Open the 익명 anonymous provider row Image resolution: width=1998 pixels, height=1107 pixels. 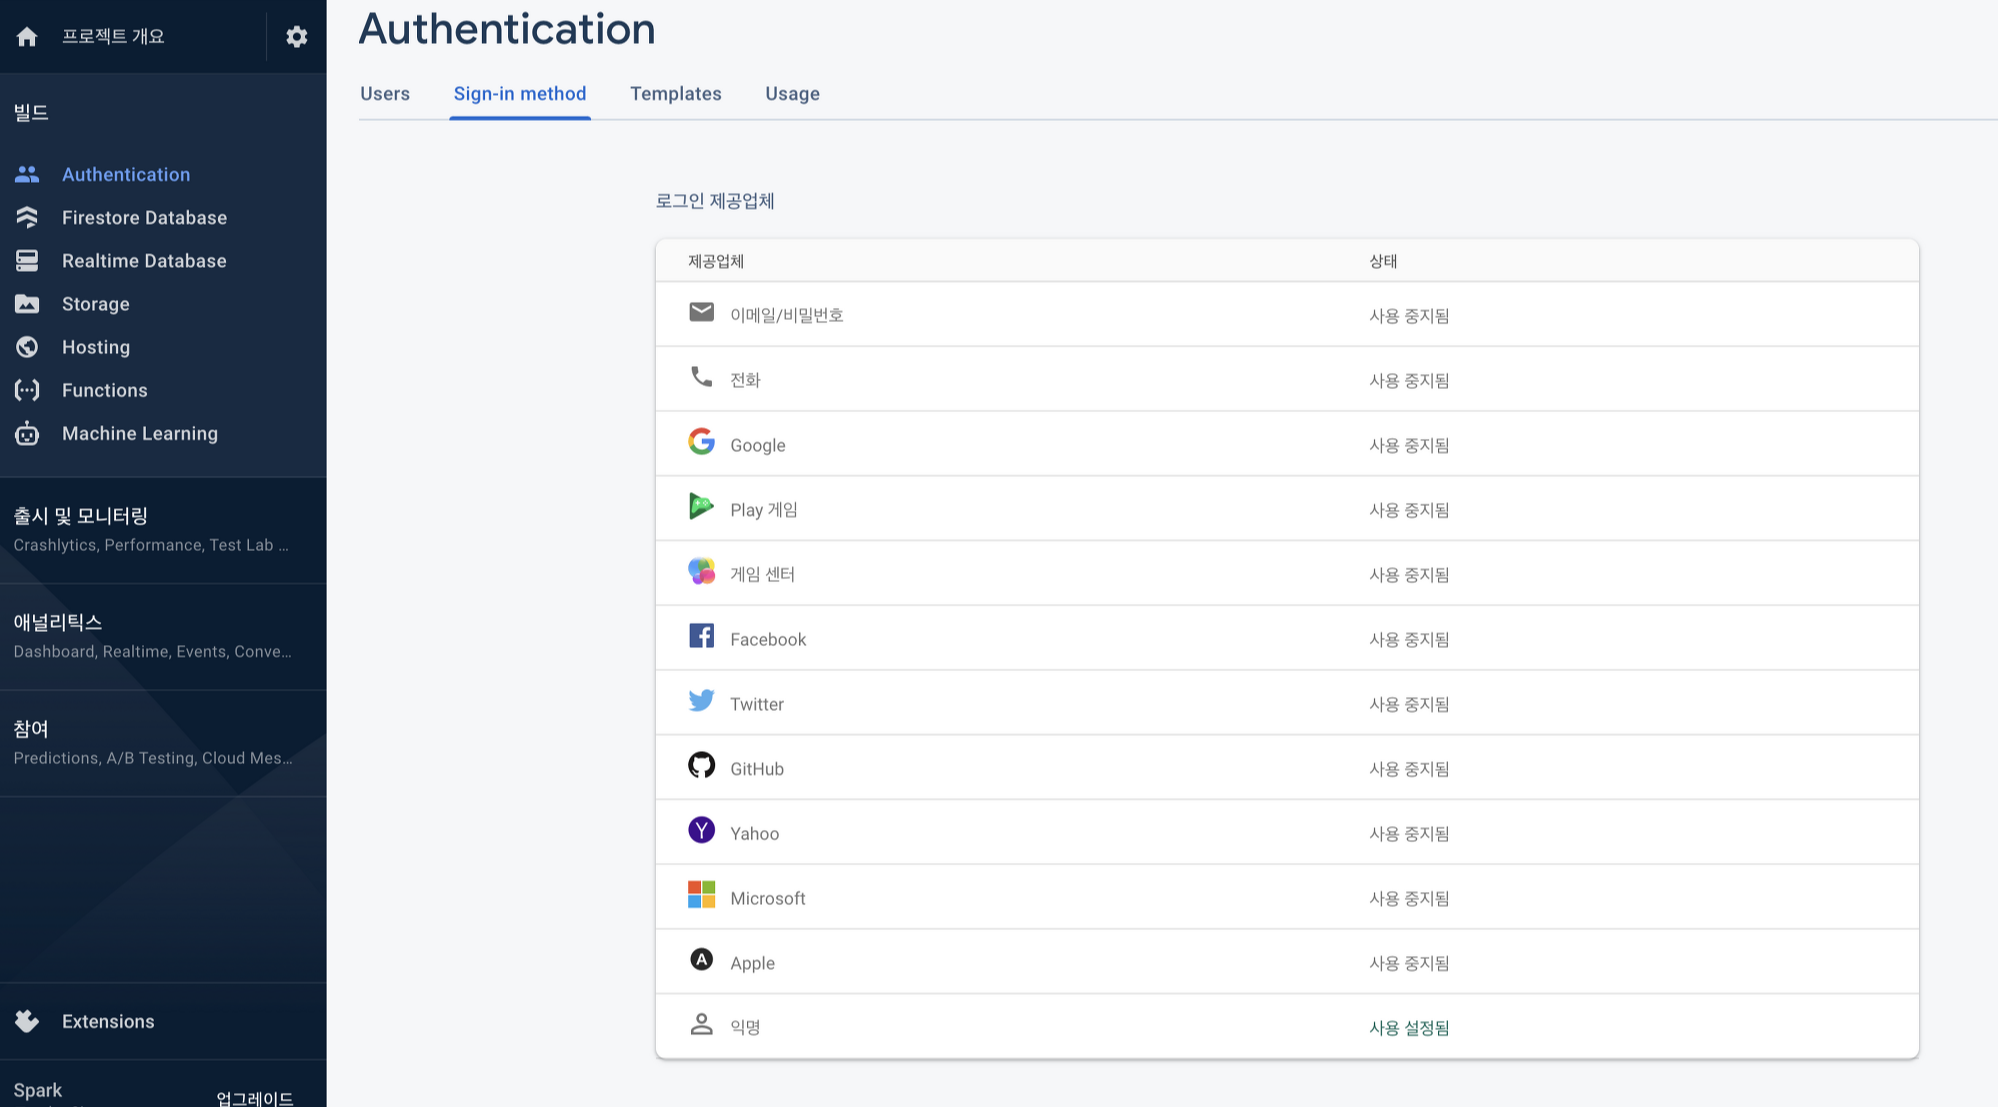click(x=1287, y=1027)
